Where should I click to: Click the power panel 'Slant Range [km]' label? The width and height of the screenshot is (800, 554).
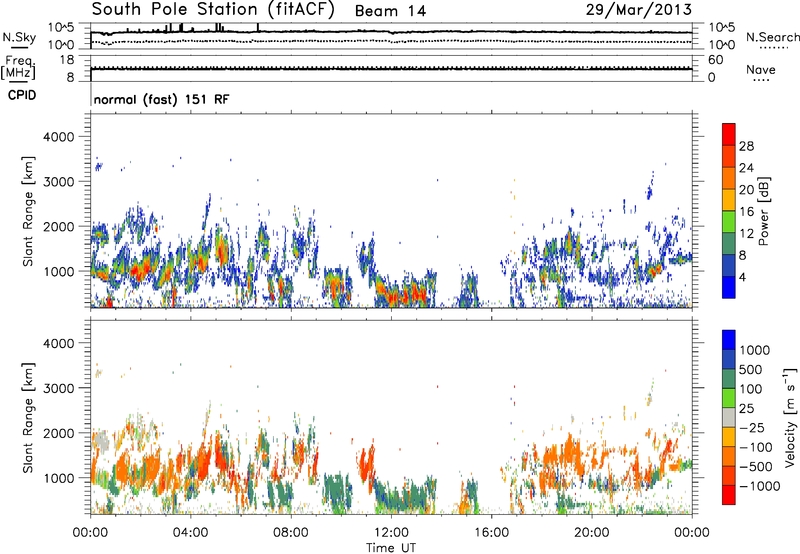click(x=28, y=211)
